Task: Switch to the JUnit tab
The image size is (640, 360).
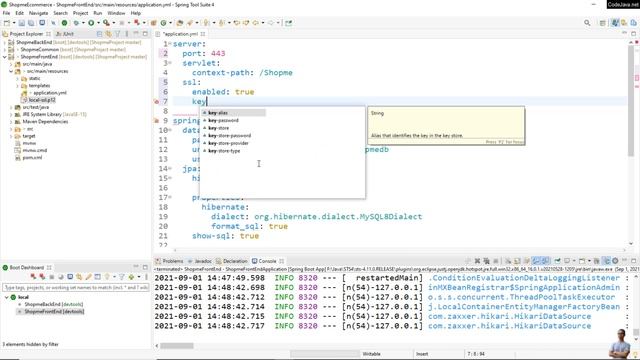Action: pos(65,34)
